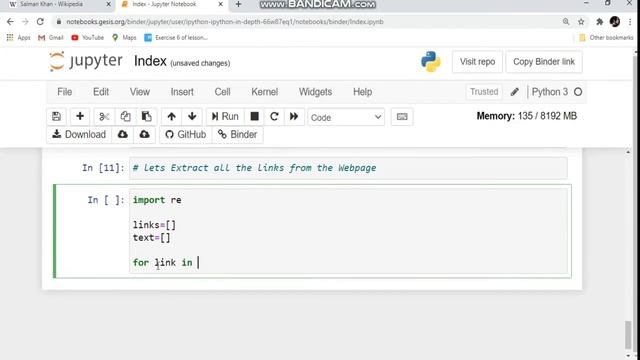This screenshot has width=640, height=360.
Task: Reload the page
Action: [x=40, y=22]
